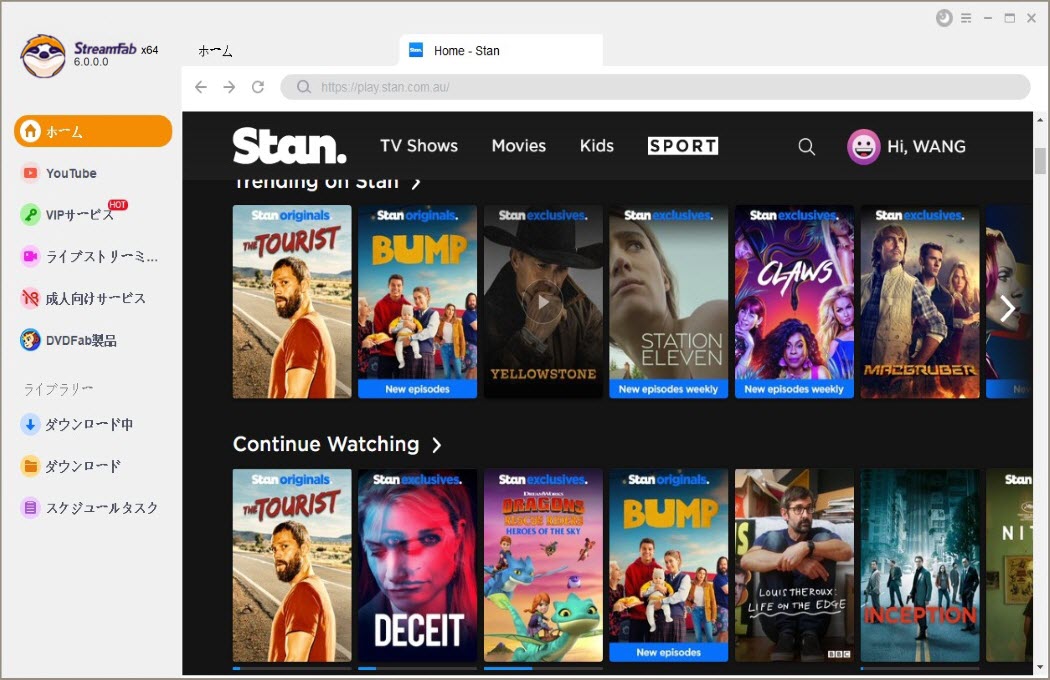The height and width of the screenshot is (680, 1050).
Task: Click the address bar search icon
Action: tap(304, 87)
